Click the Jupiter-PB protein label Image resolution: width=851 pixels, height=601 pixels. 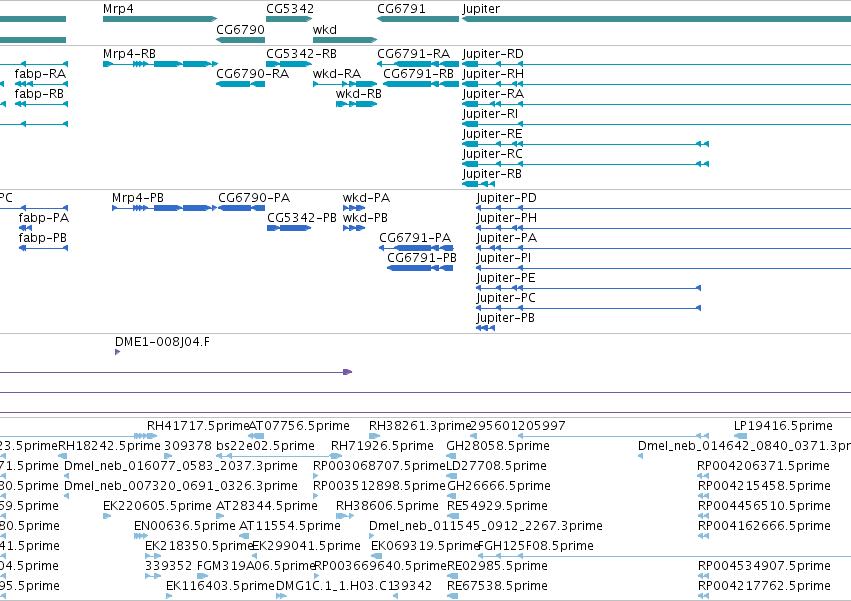click(505, 318)
